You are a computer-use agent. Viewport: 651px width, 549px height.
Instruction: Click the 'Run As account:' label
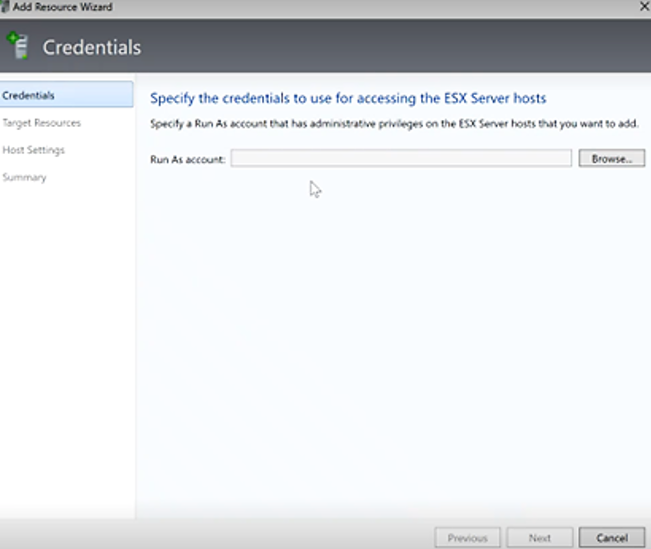coord(188,159)
